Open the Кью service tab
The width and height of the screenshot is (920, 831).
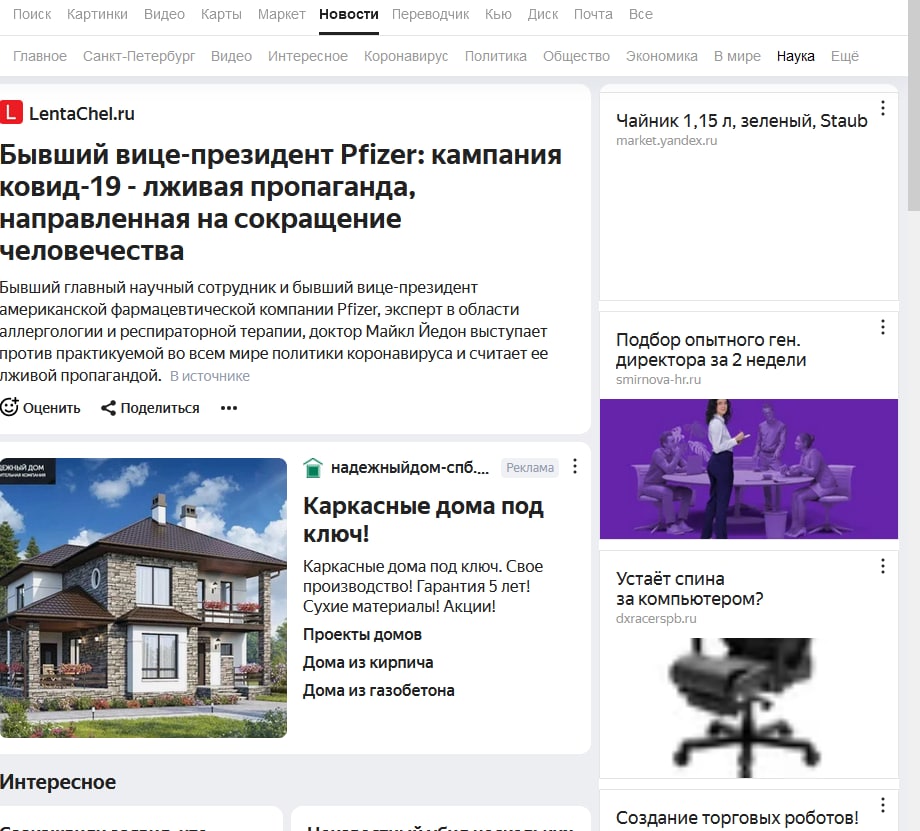(x=498, y=14)
